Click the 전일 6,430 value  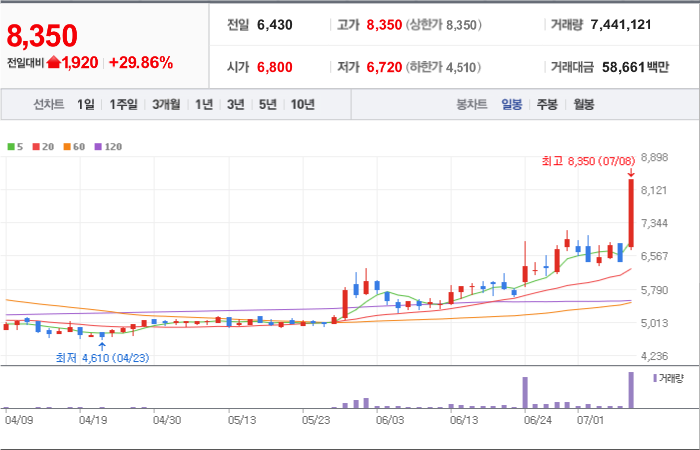(275, 25)
